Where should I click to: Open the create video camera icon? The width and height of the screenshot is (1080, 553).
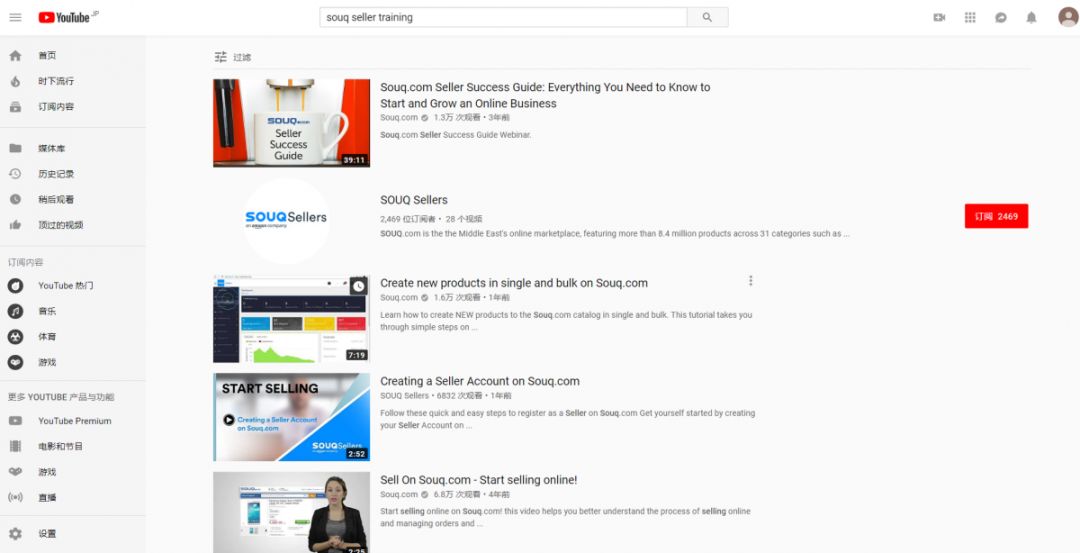point(939,17)
